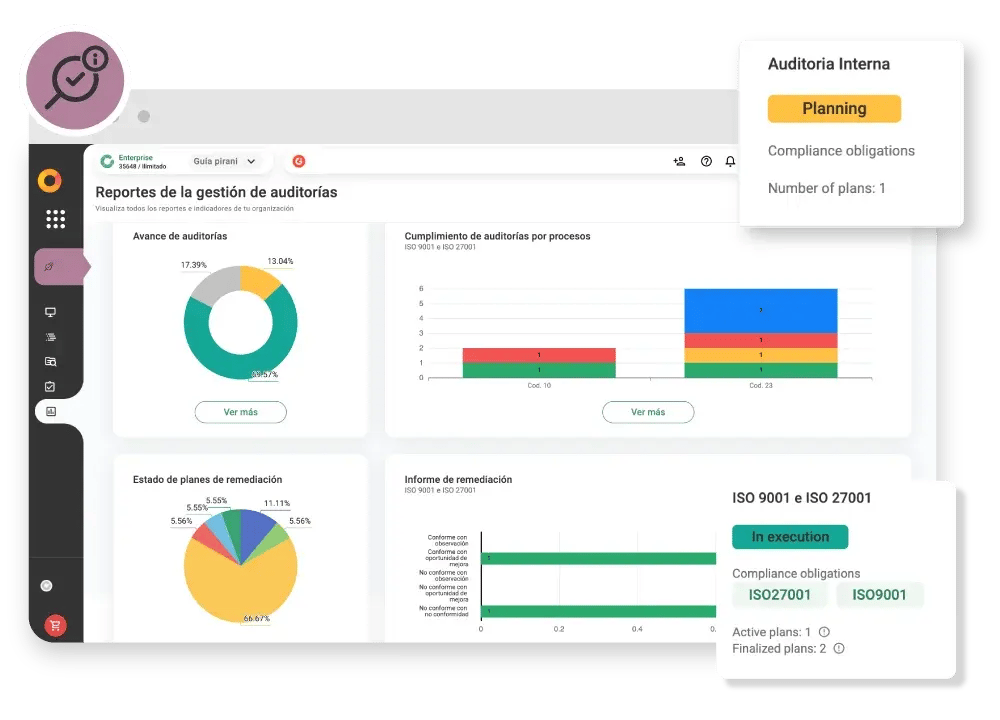Click the red G2 badge icon
This screenshot has width=1000, height=720.
point(298,161)
